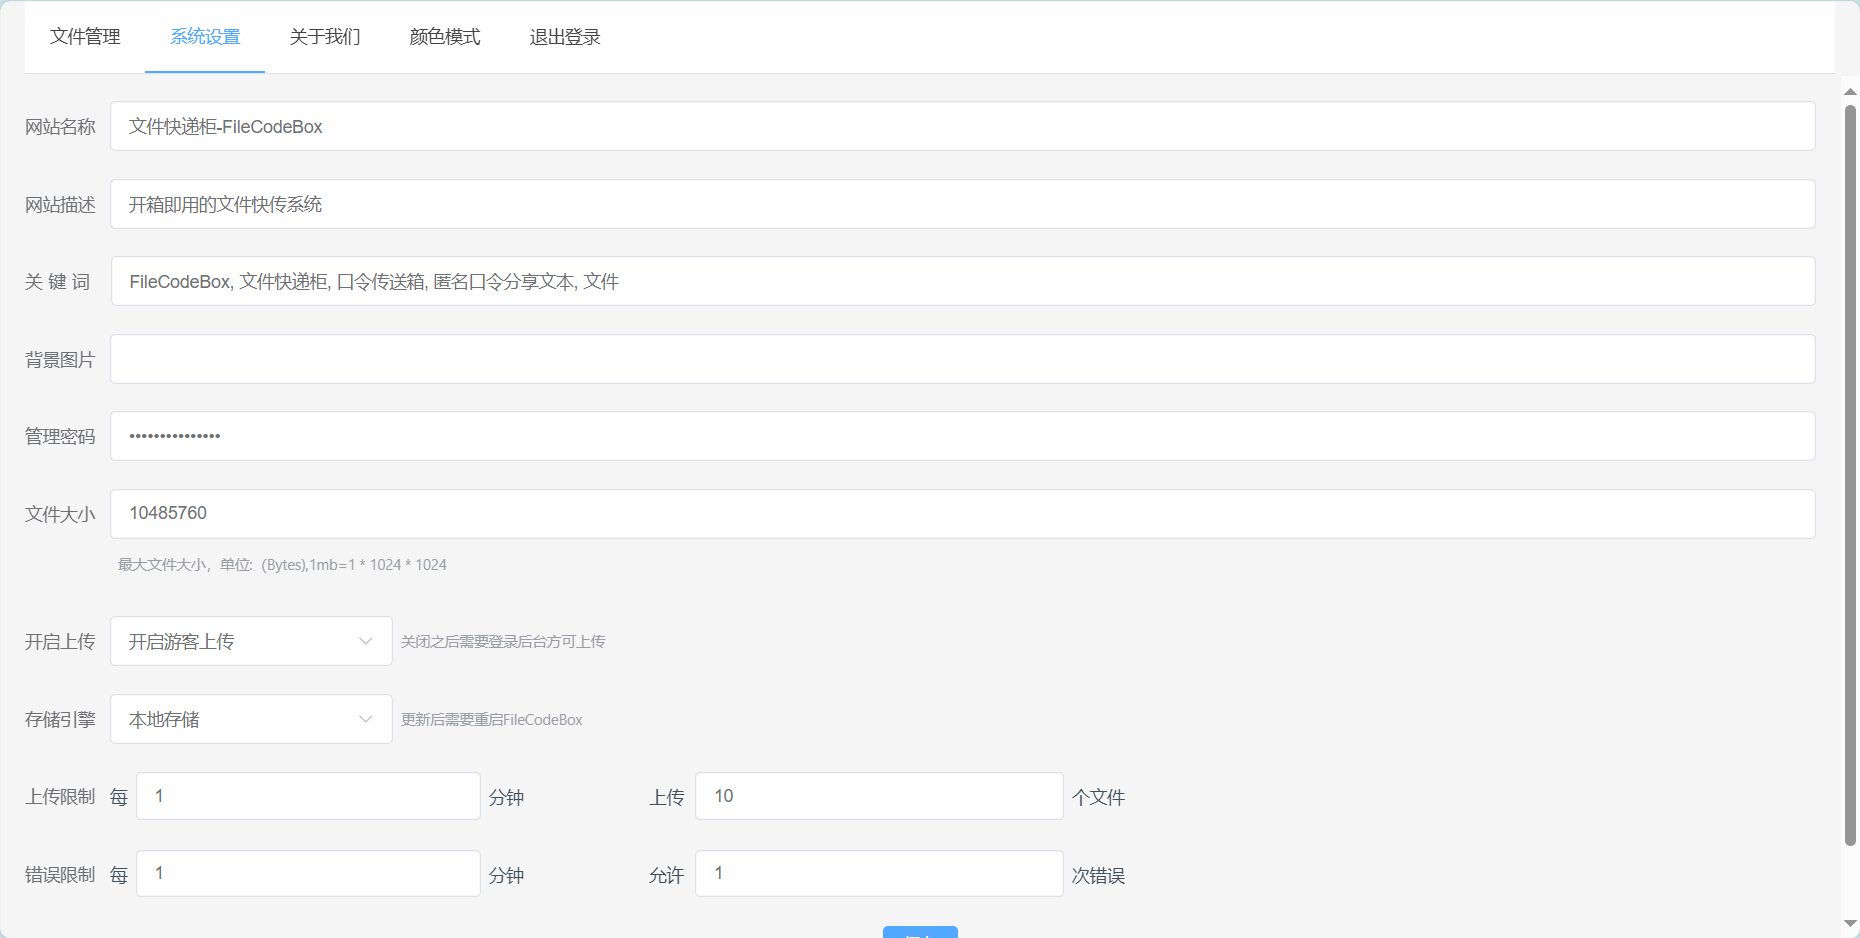Click the 错误限制 minutes input field

(308, 873)
